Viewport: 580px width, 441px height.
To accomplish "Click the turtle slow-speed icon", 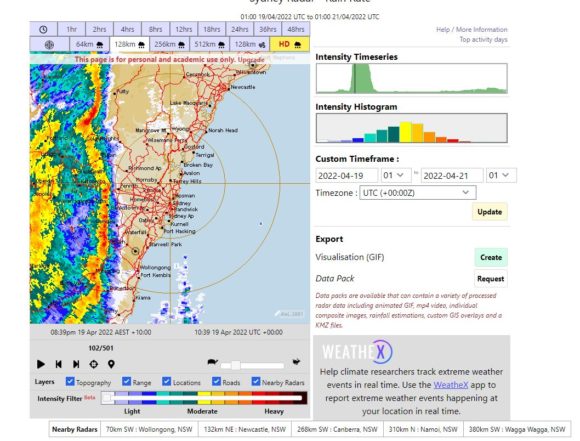I will point(212,362).
